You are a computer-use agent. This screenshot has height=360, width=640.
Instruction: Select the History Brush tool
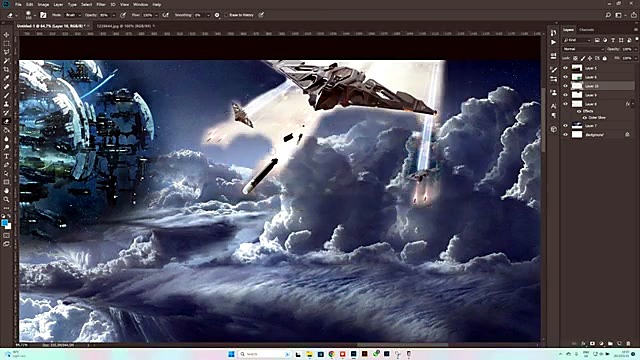[x=7, y=112]
